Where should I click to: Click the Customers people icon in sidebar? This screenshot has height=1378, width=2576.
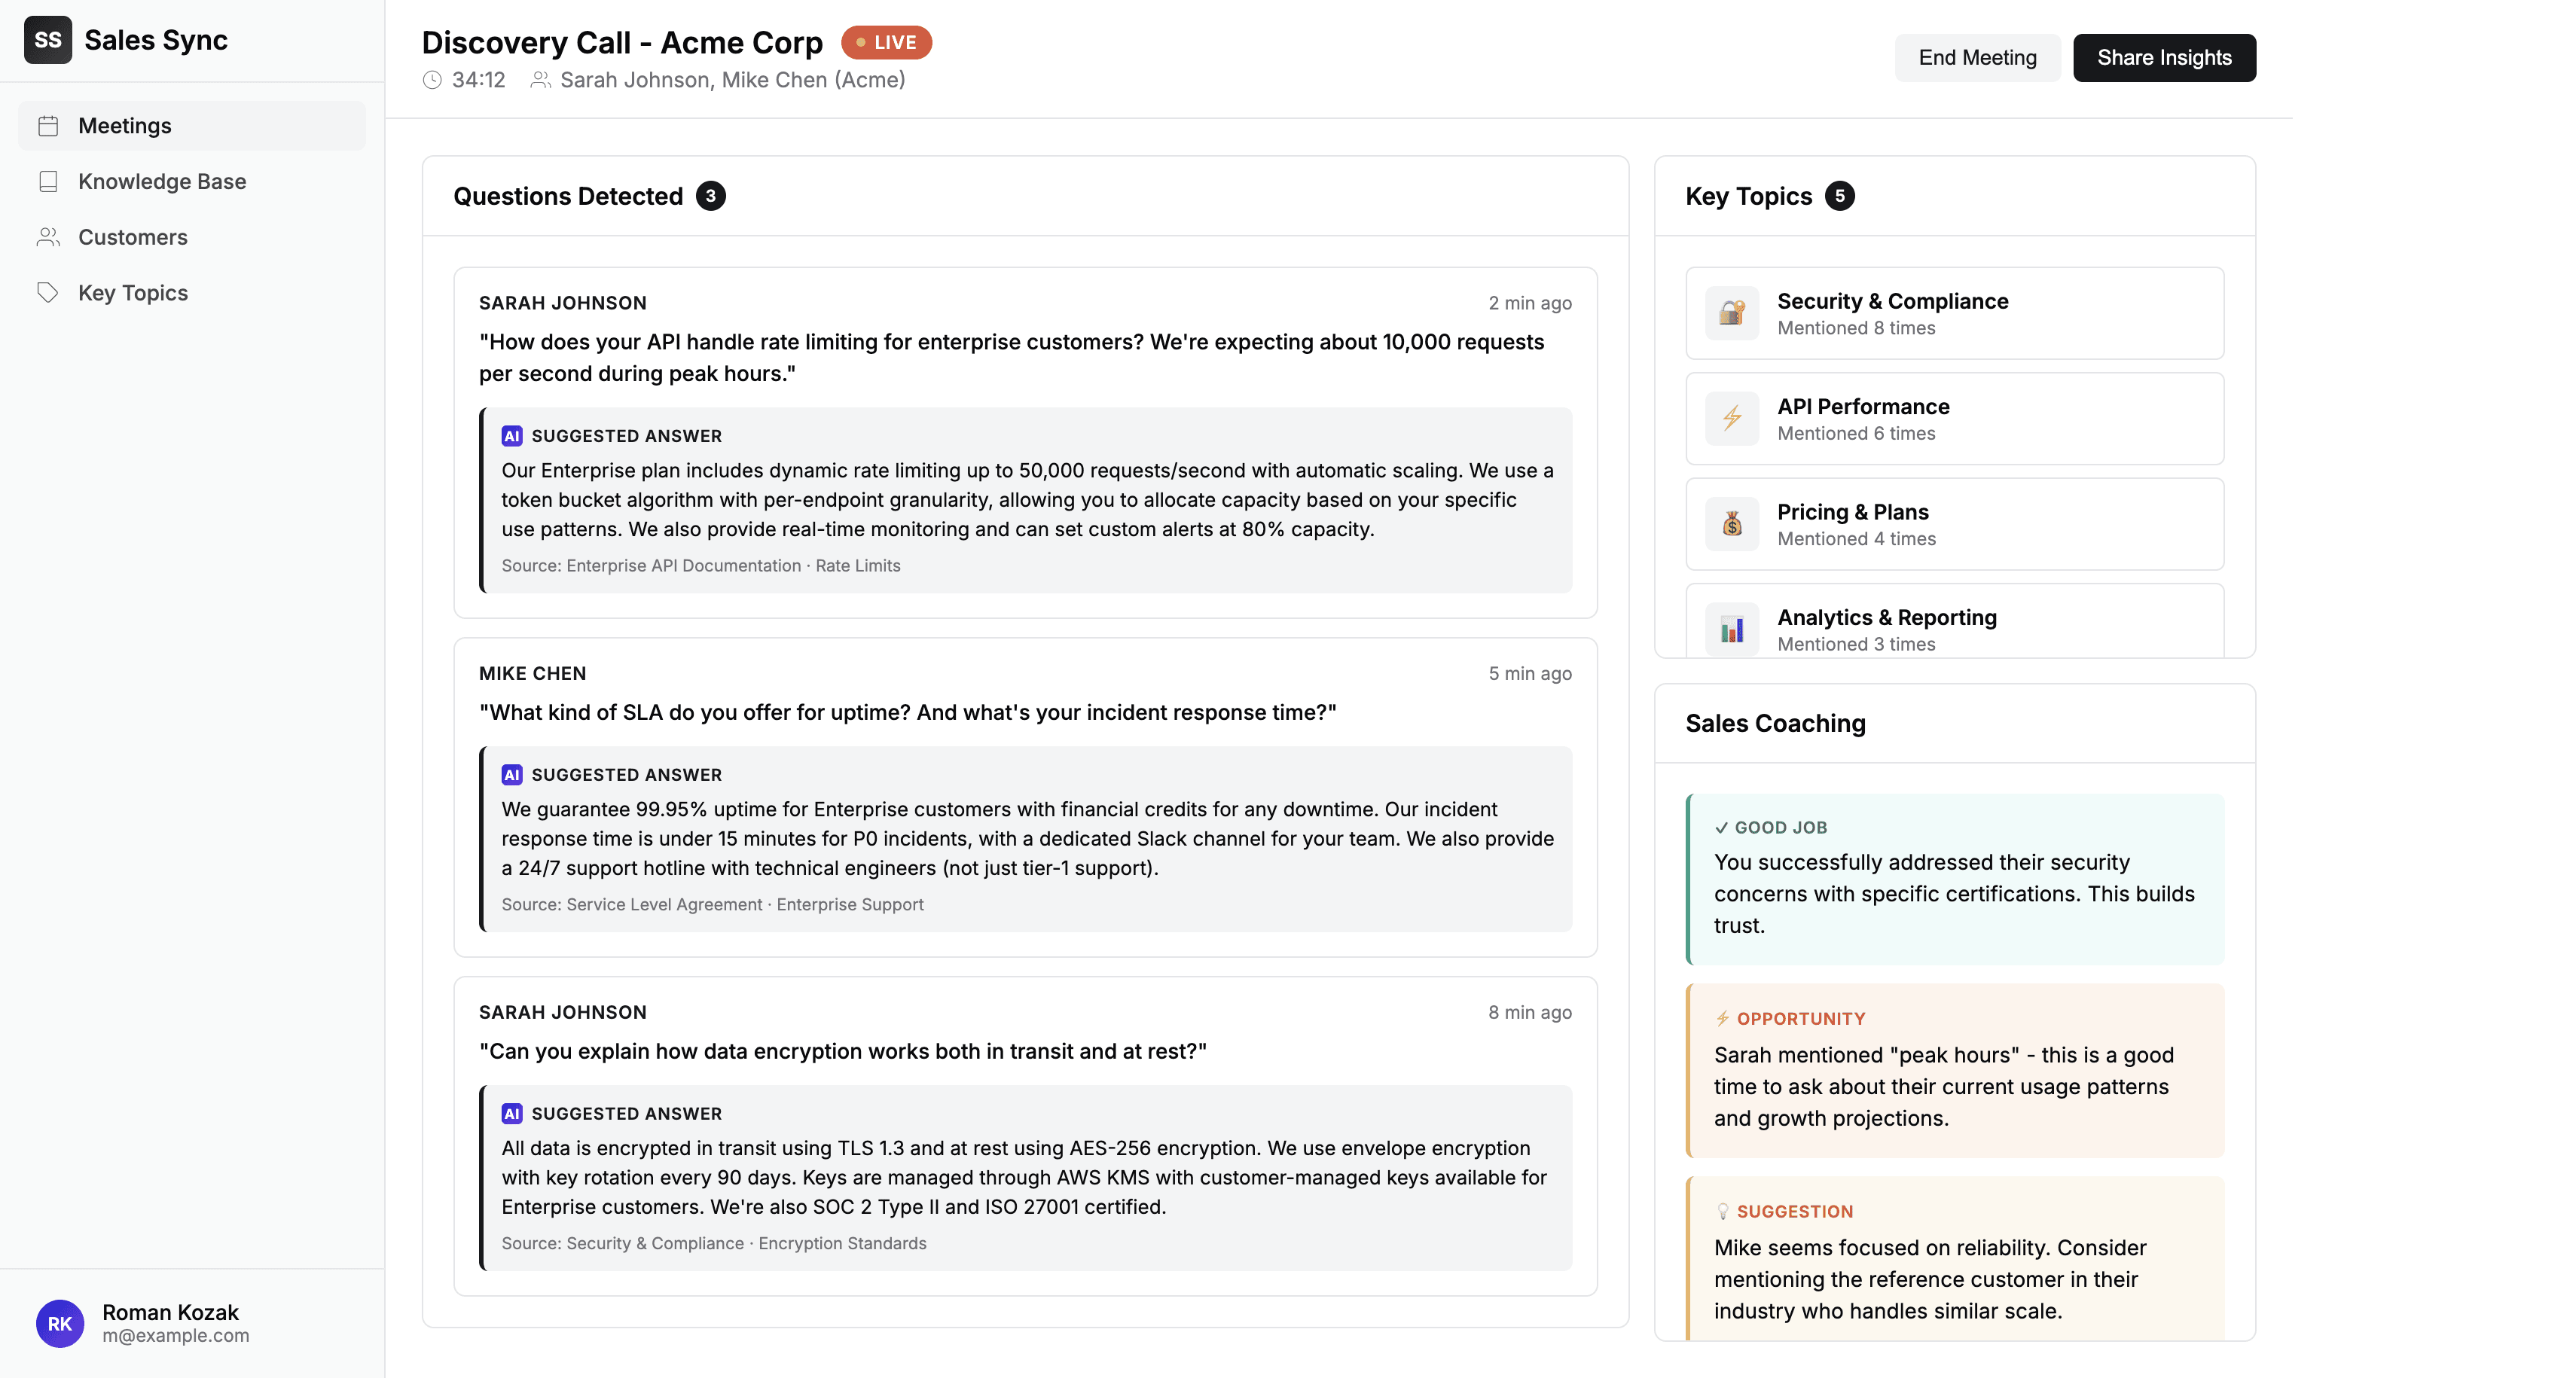[x=48, y=237]
